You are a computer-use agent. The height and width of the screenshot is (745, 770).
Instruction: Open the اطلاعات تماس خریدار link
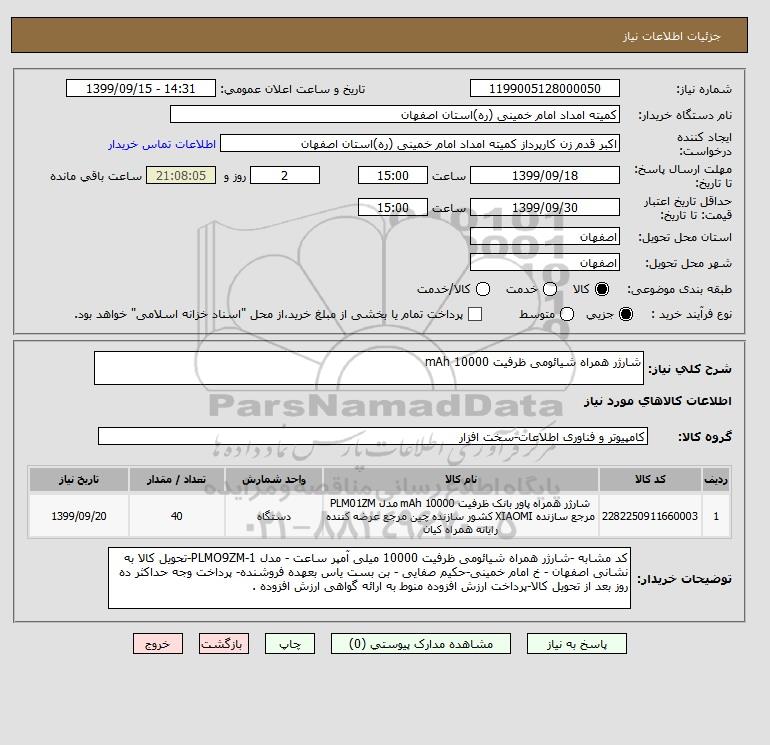162,144
